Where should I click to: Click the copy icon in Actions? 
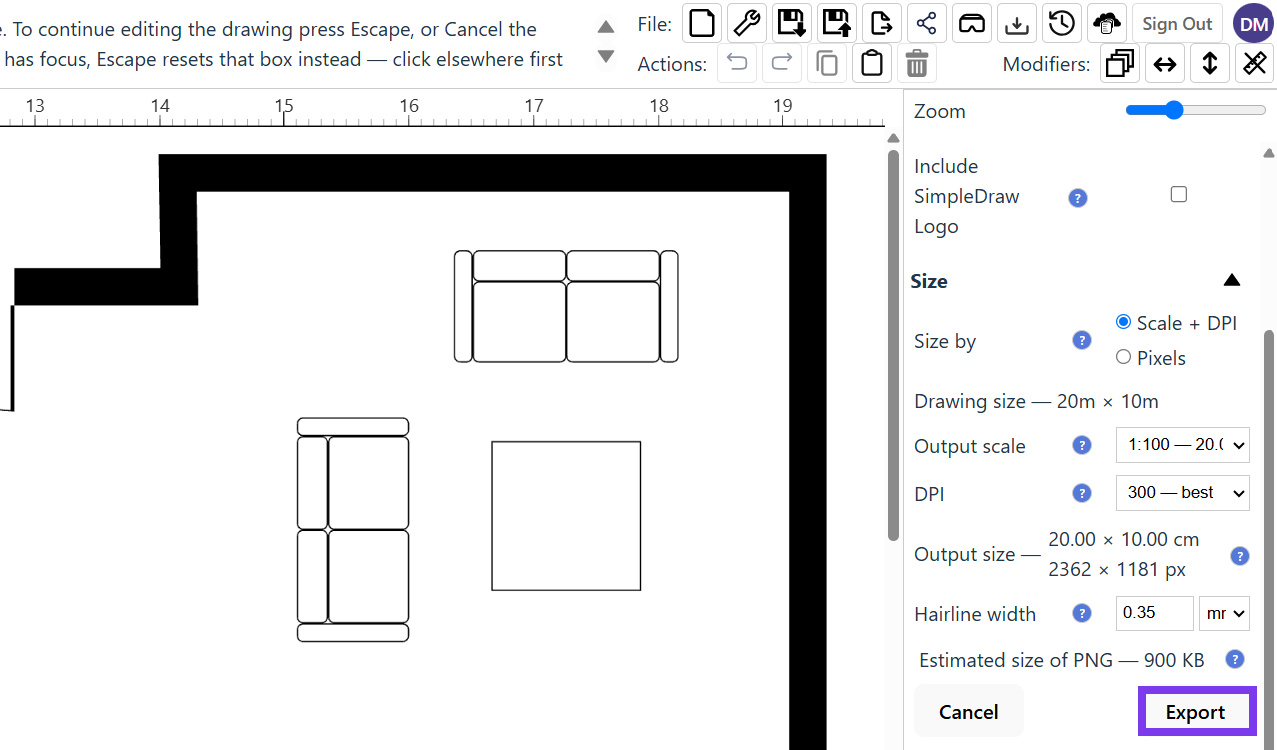827,64
